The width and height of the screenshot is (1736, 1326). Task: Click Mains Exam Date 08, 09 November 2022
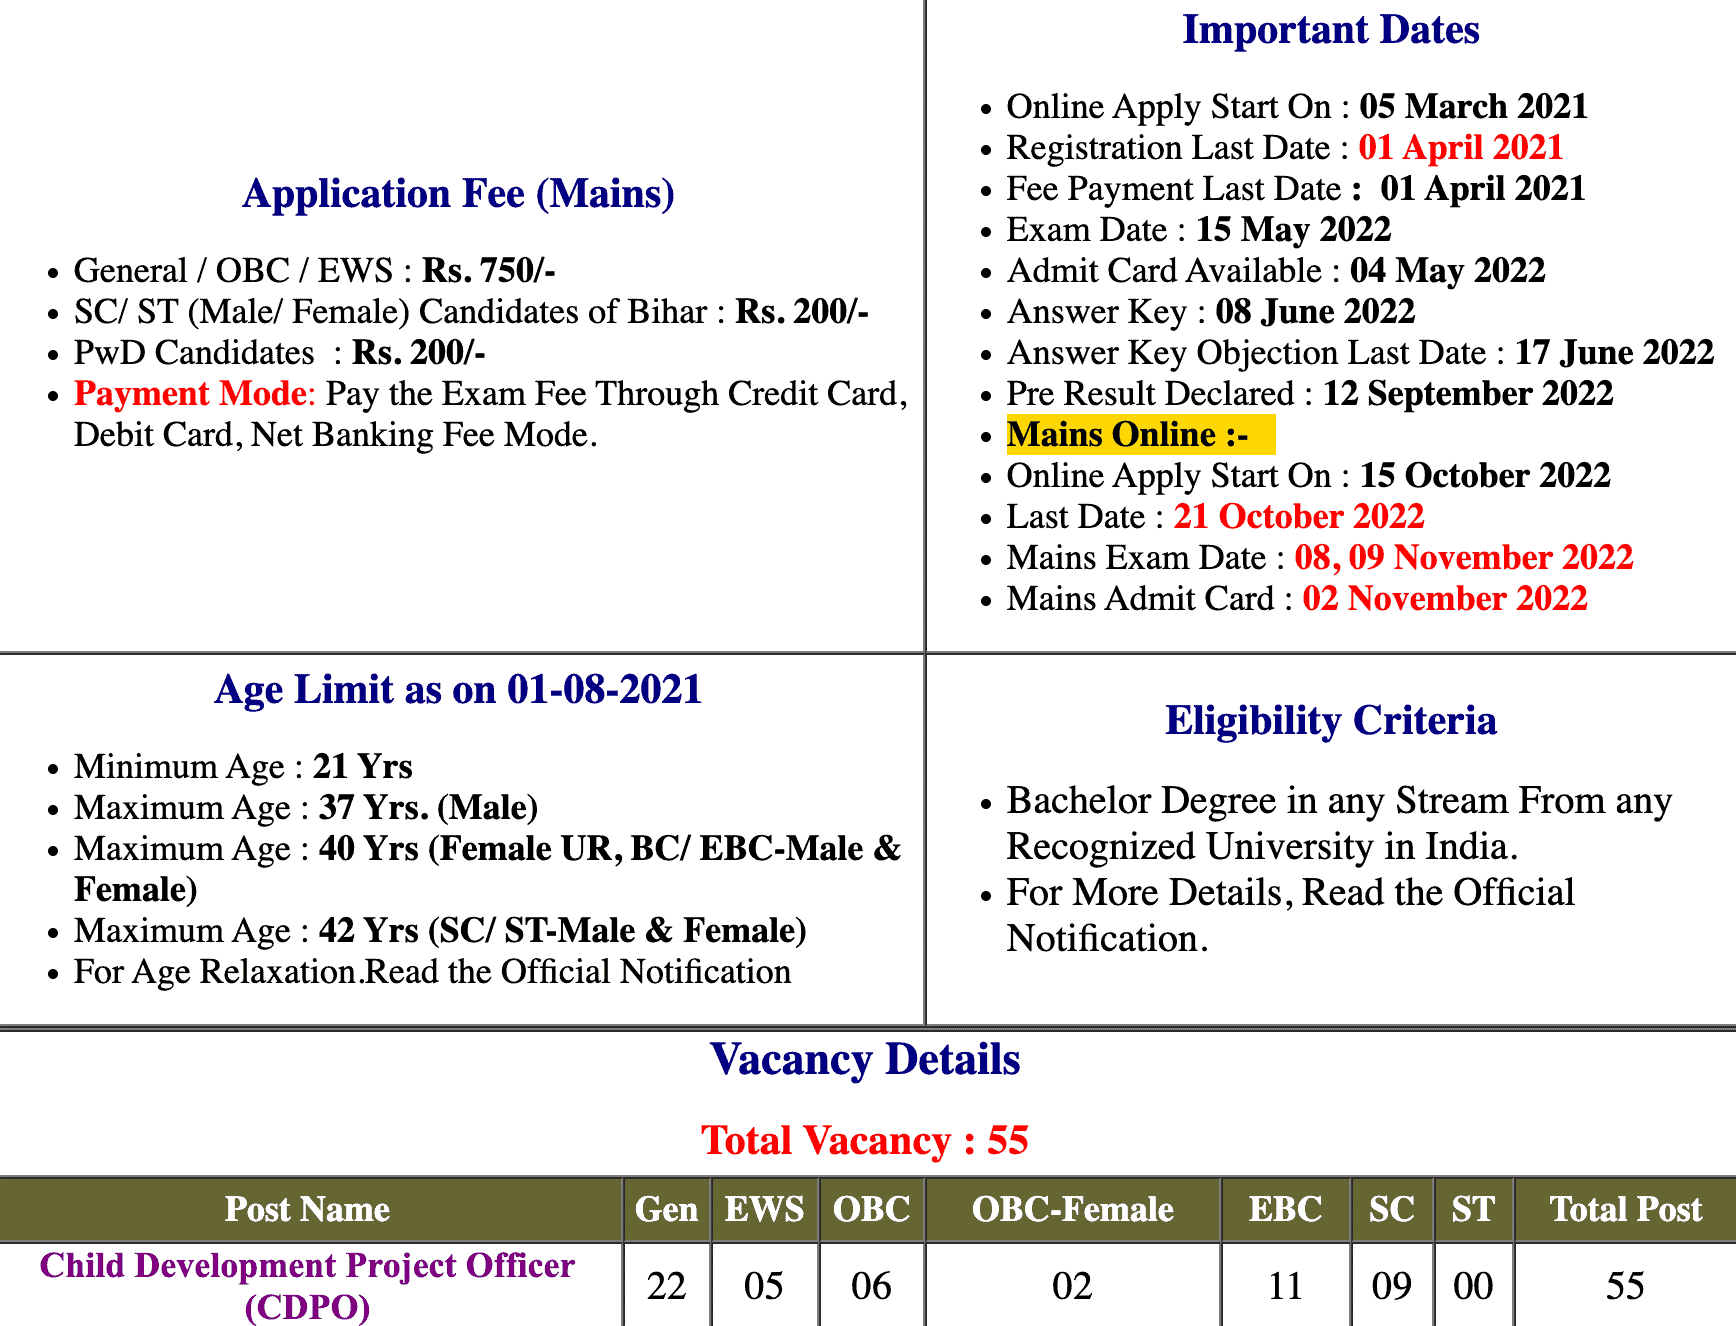click(x=1319, y=558)
